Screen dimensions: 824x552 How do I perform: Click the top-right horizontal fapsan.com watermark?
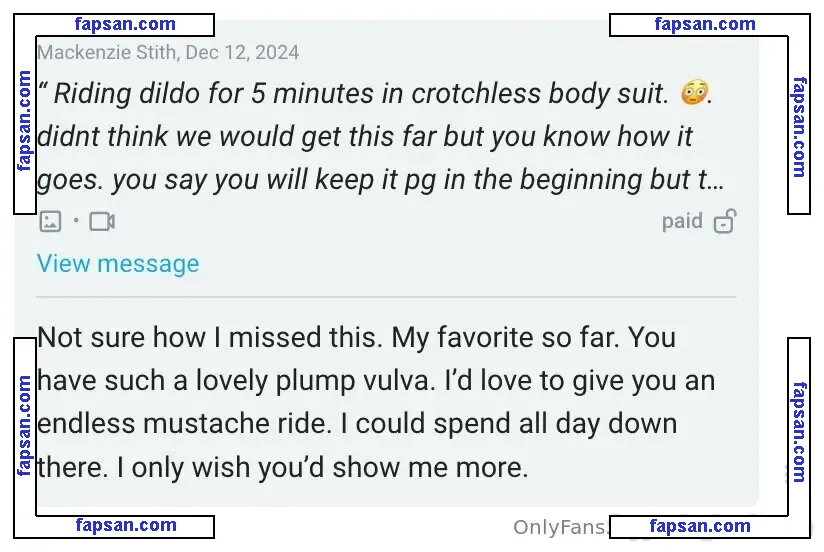click(x=705, y=24)
